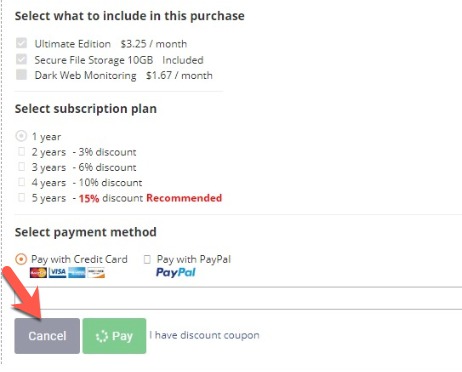This screenshot has width=462, height=372.
Task: Click the PayPal logo
Action: [x=176, y=272]
